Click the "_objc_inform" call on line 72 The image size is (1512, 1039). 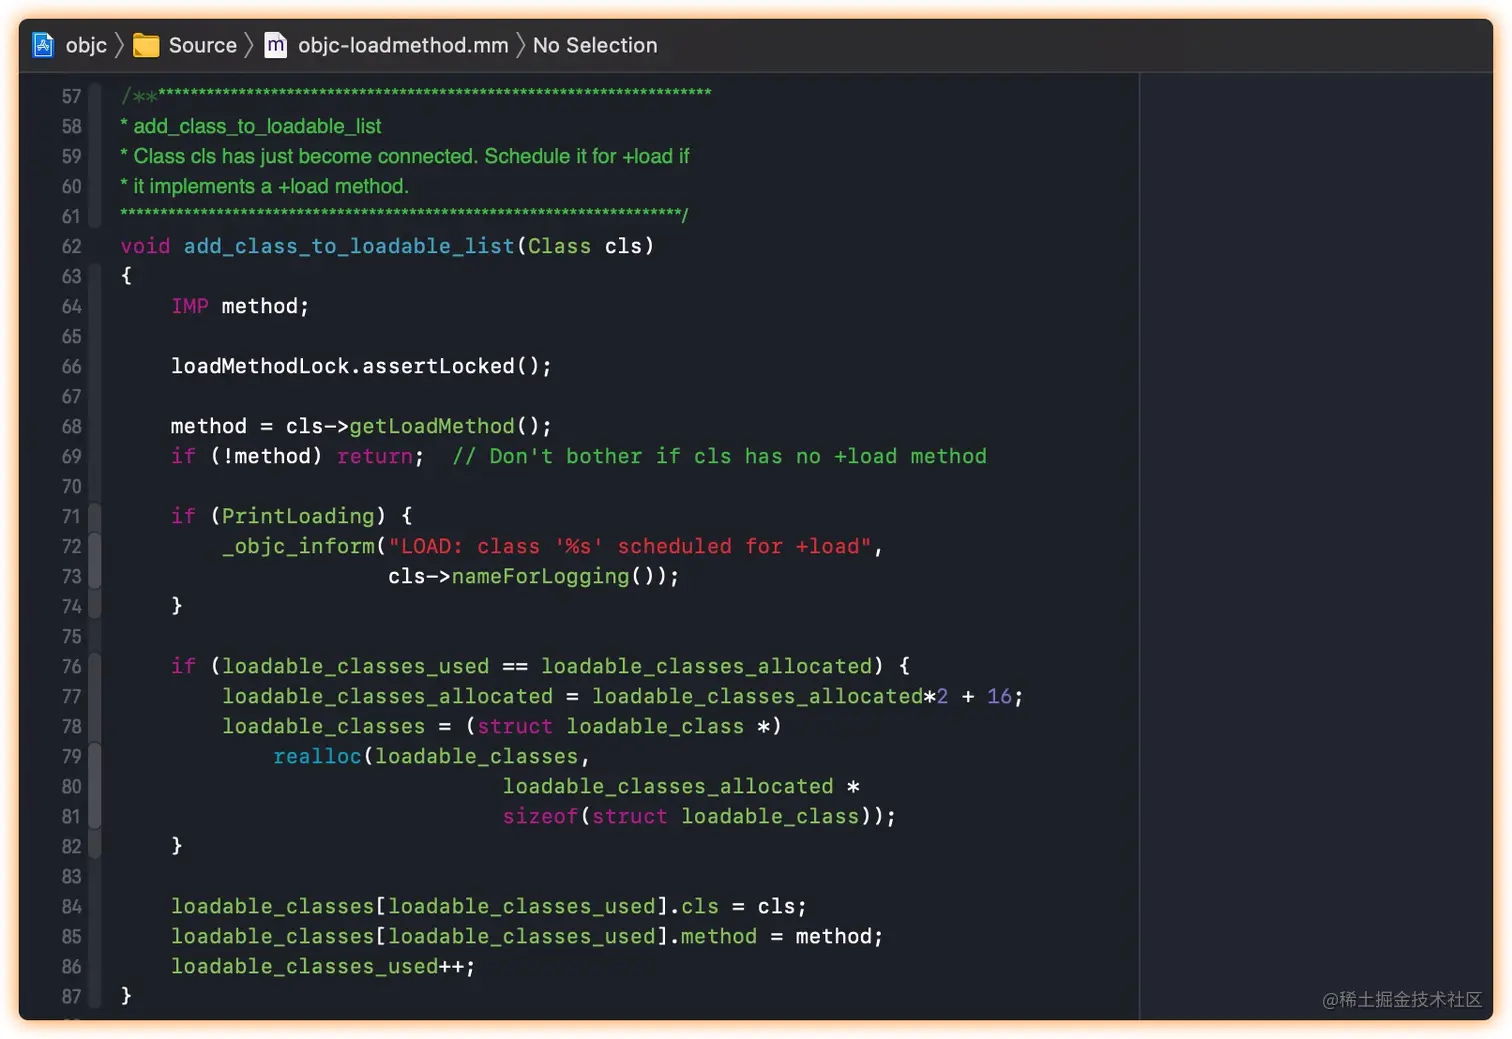click(299, 546)
